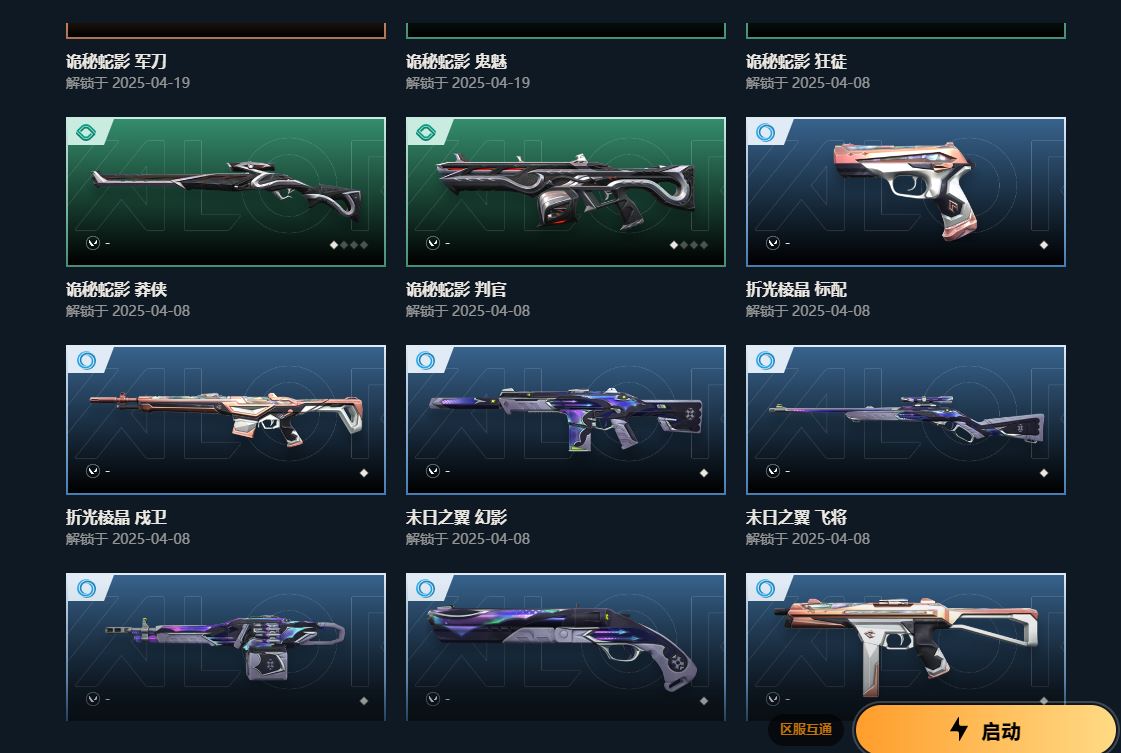Open the 末日之翼 飞将 sniper skin thumbnail
Viewport: 1121px width, 753px height.
pyautogui.click(x=906, y=420)
